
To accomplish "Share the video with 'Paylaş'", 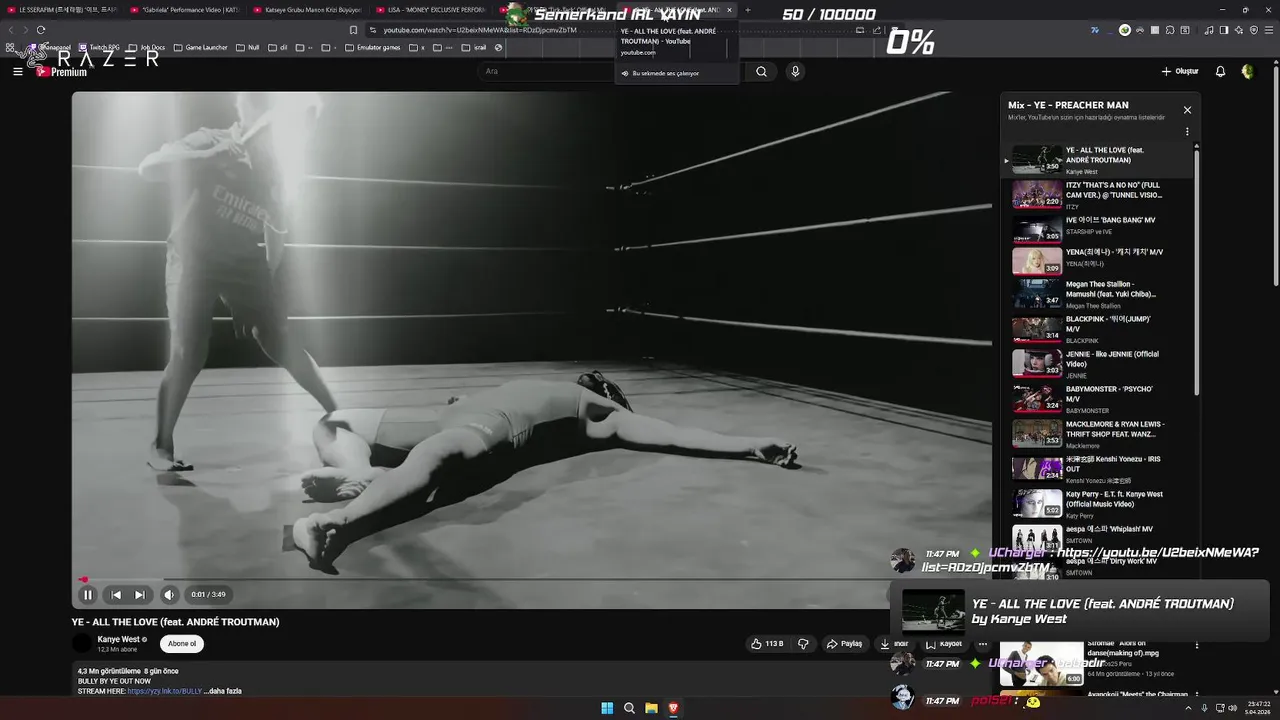I will (x=844, y=644).
